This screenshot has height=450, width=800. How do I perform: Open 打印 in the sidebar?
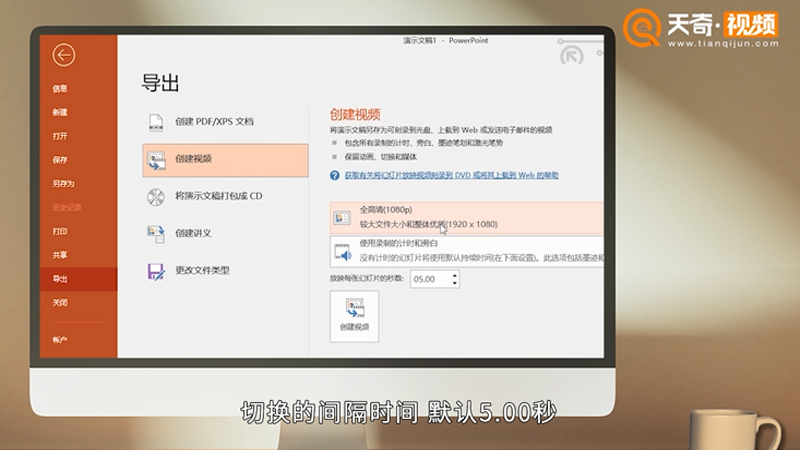coord(60,231)
